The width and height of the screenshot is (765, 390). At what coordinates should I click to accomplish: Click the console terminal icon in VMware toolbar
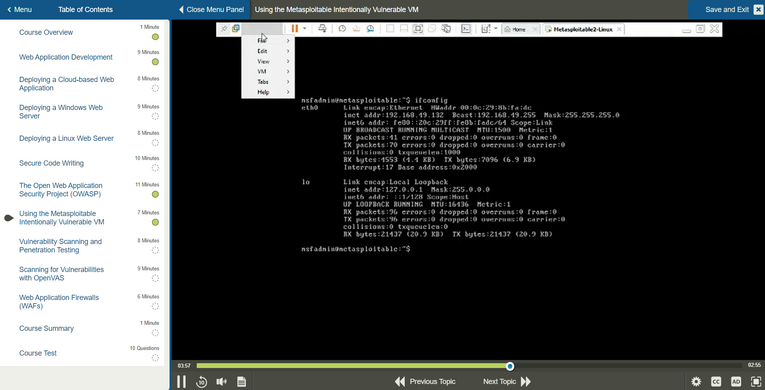point(466,29)
